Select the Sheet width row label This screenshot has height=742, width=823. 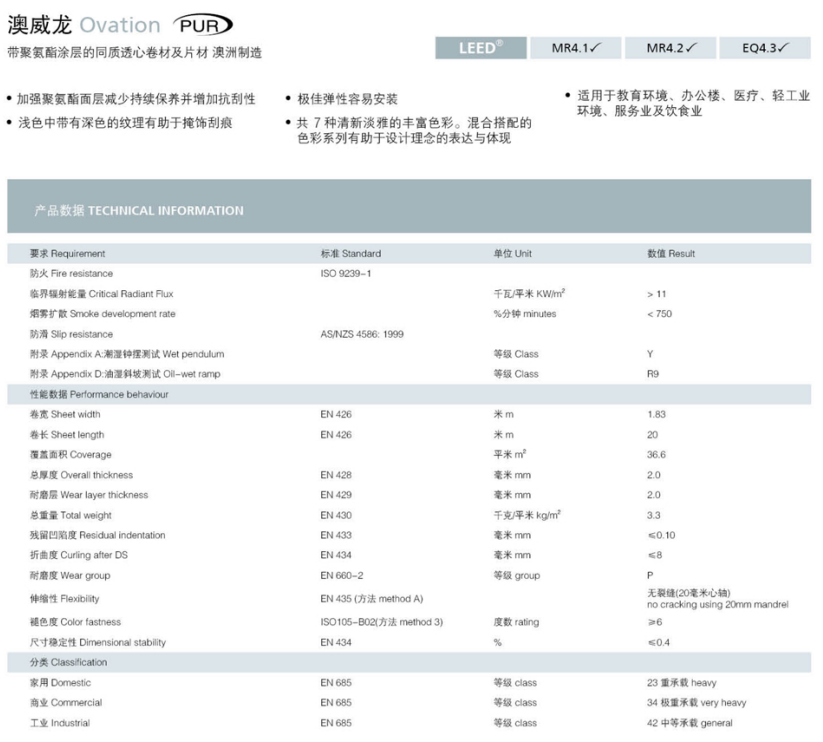[66, 415]
